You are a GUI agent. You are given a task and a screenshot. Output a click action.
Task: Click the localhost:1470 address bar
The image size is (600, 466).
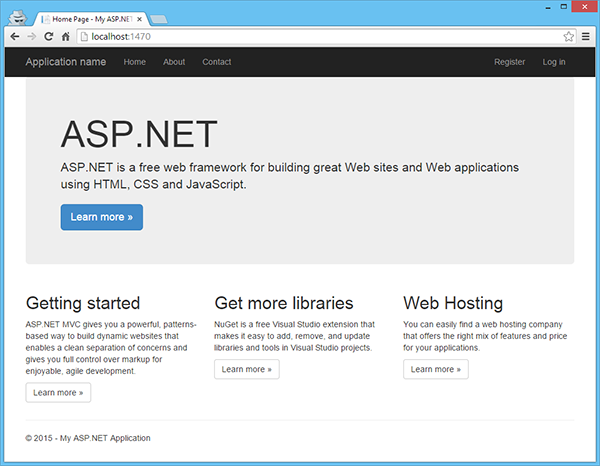(x=325, y=37)
